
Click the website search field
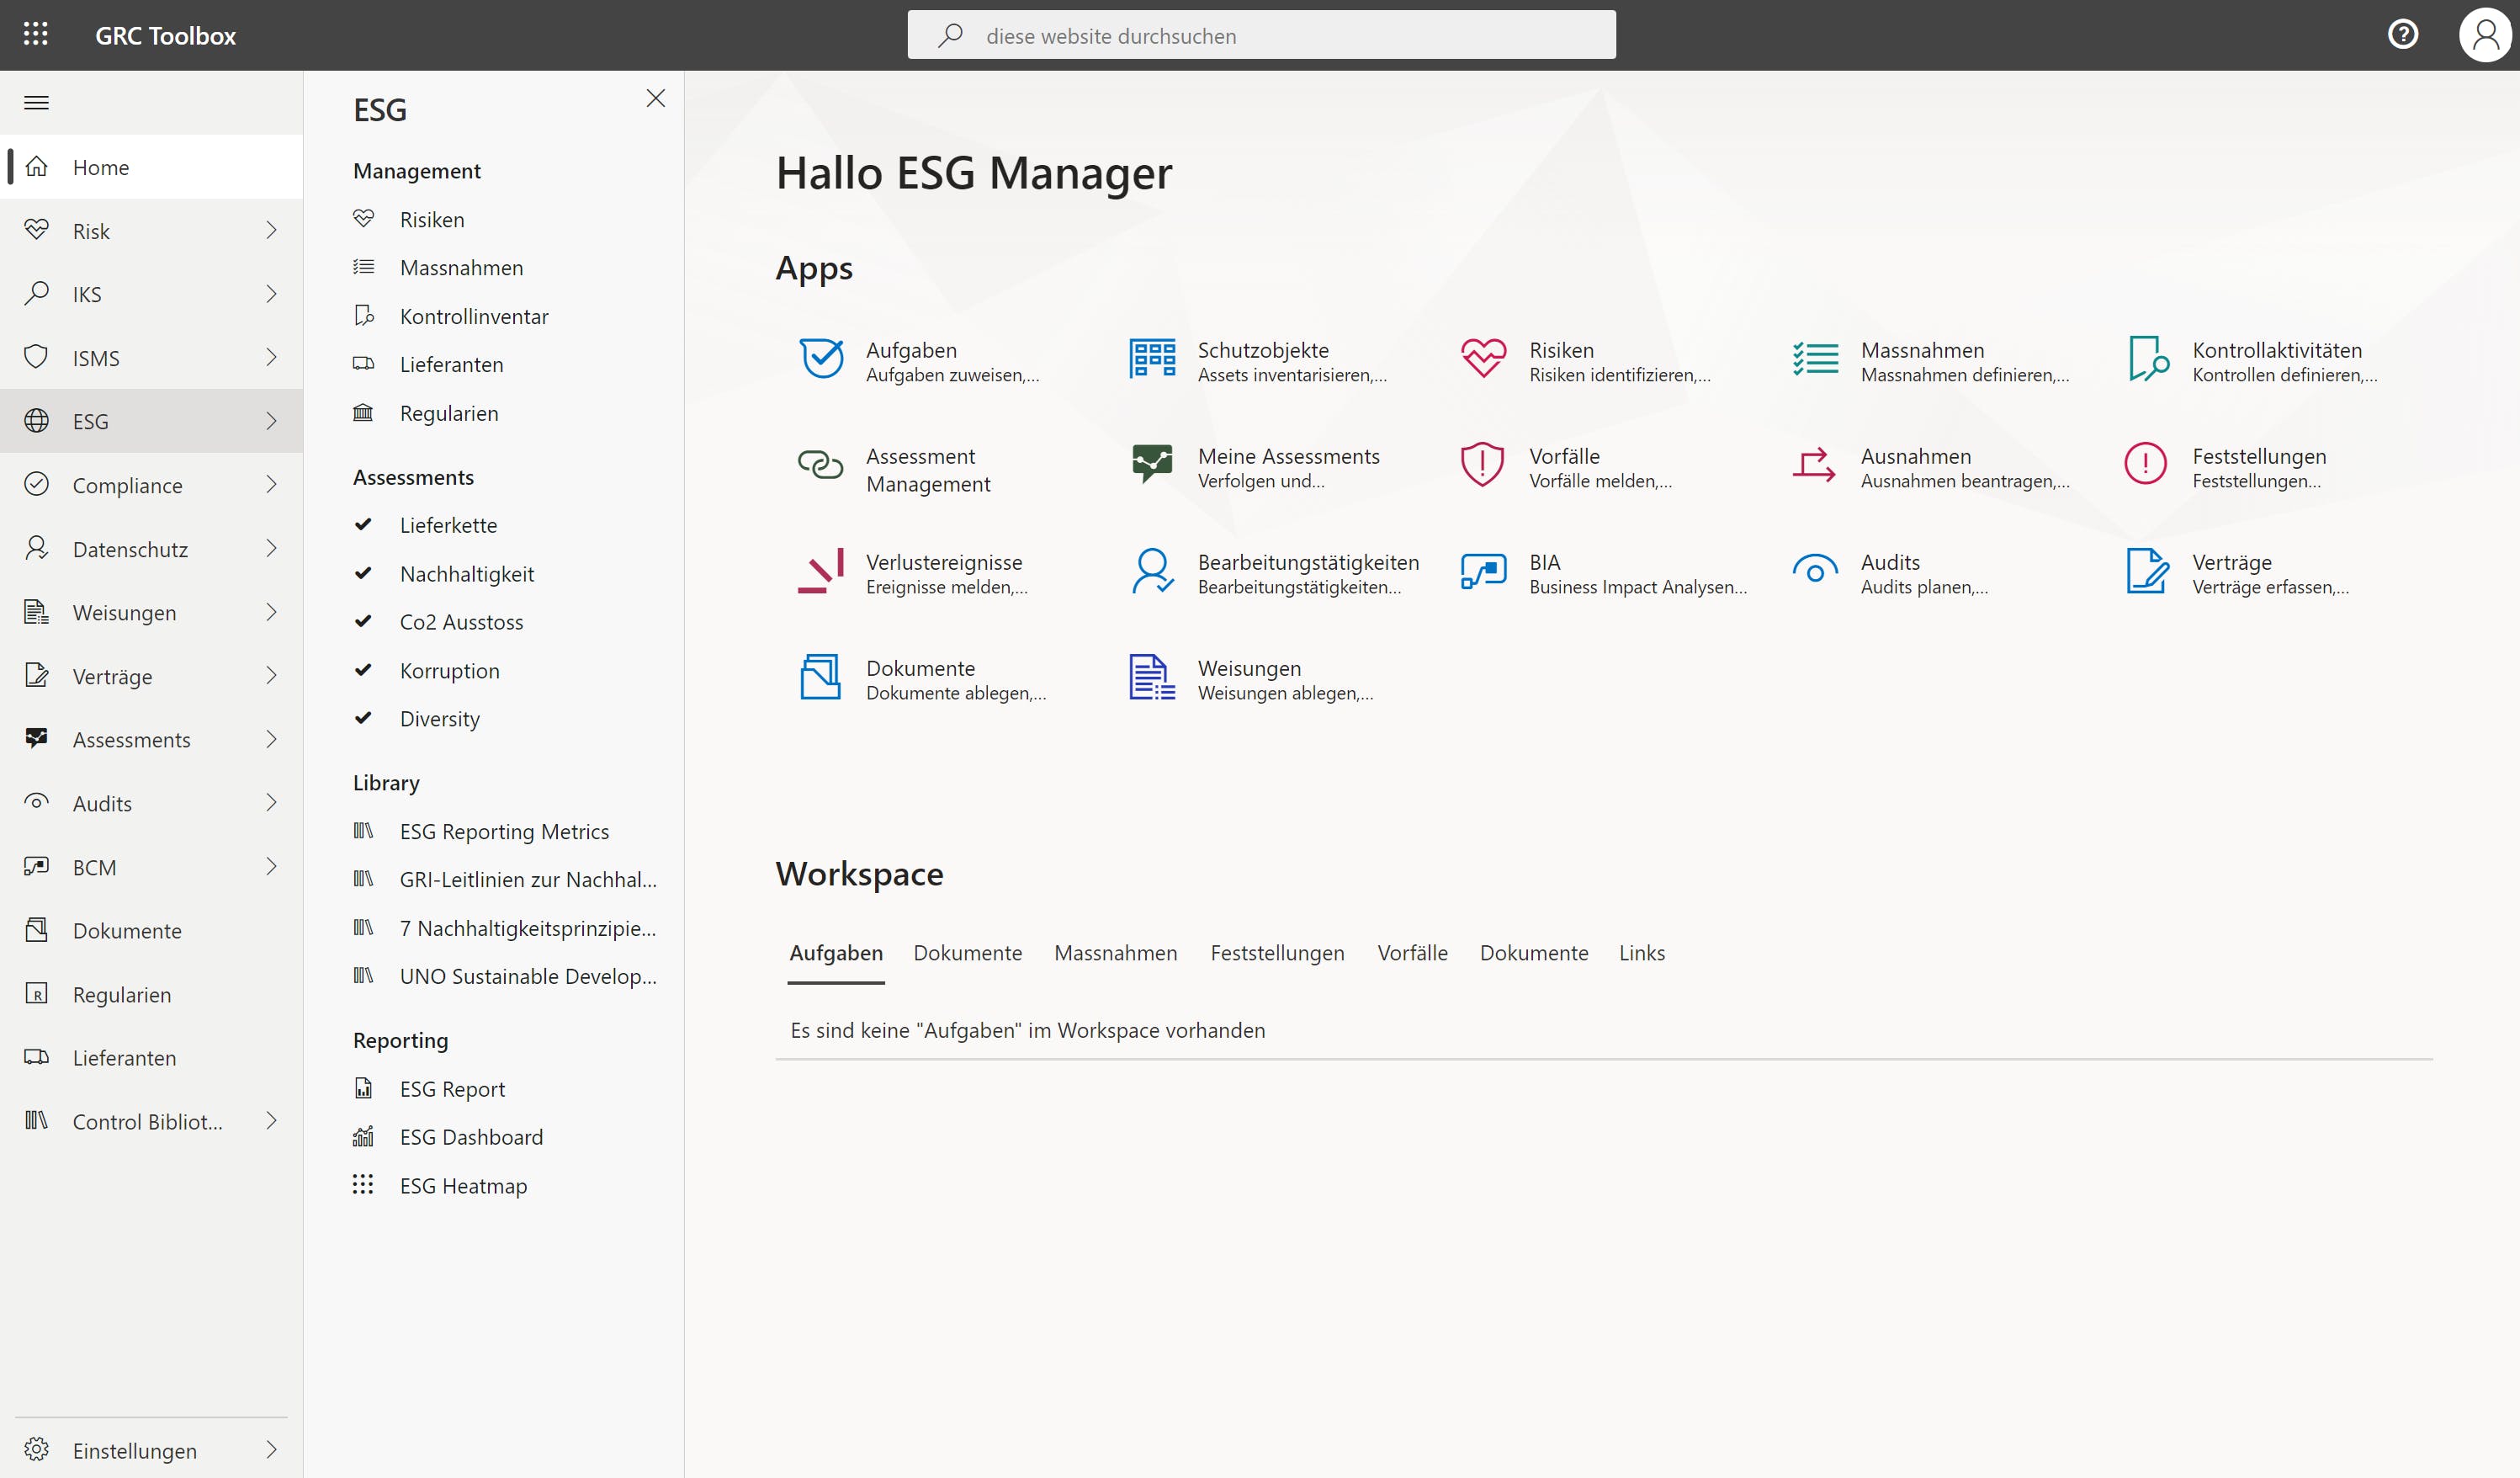[x=1260, y=36]
